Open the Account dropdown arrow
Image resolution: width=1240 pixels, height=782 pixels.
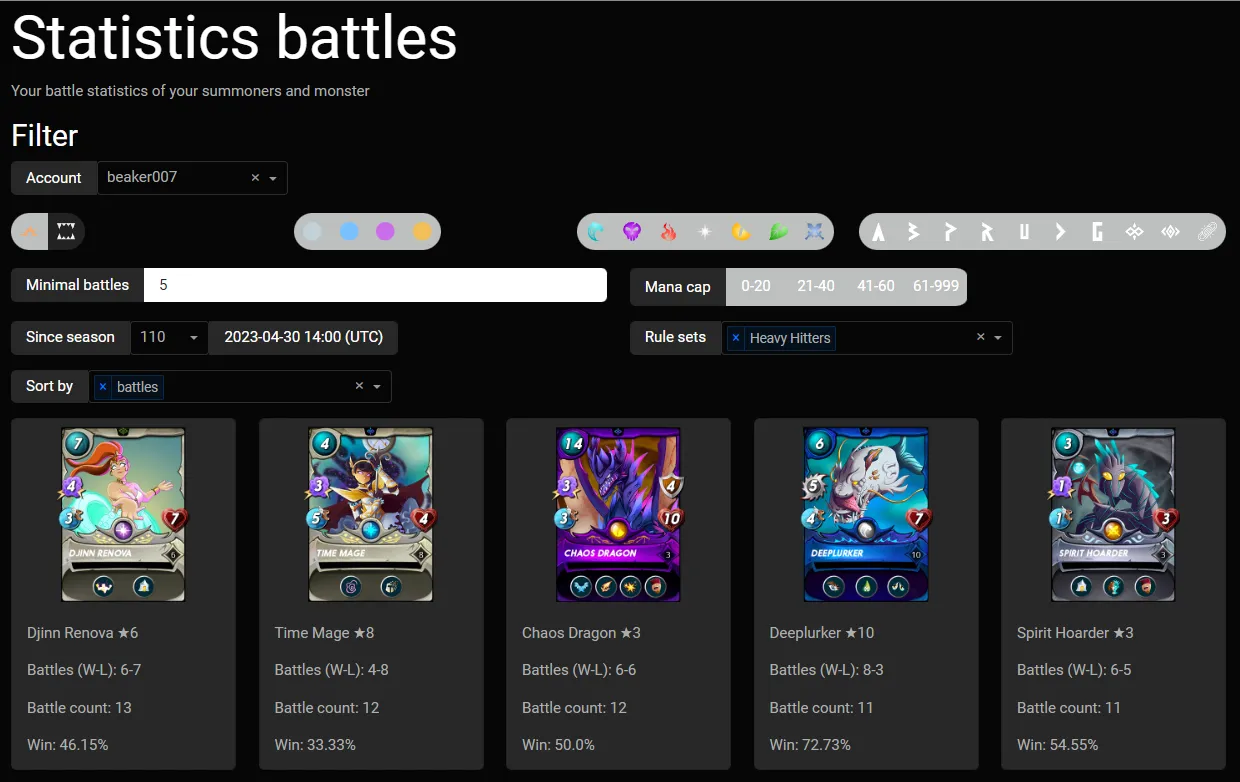coord(273,178)
